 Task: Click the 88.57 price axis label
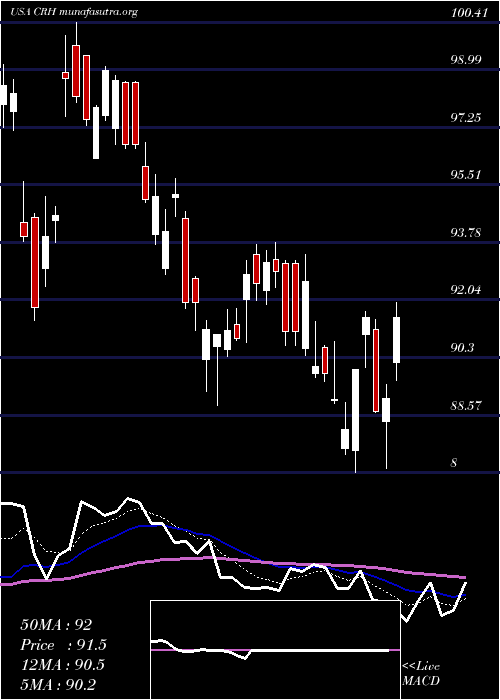[x=466, y=406]
